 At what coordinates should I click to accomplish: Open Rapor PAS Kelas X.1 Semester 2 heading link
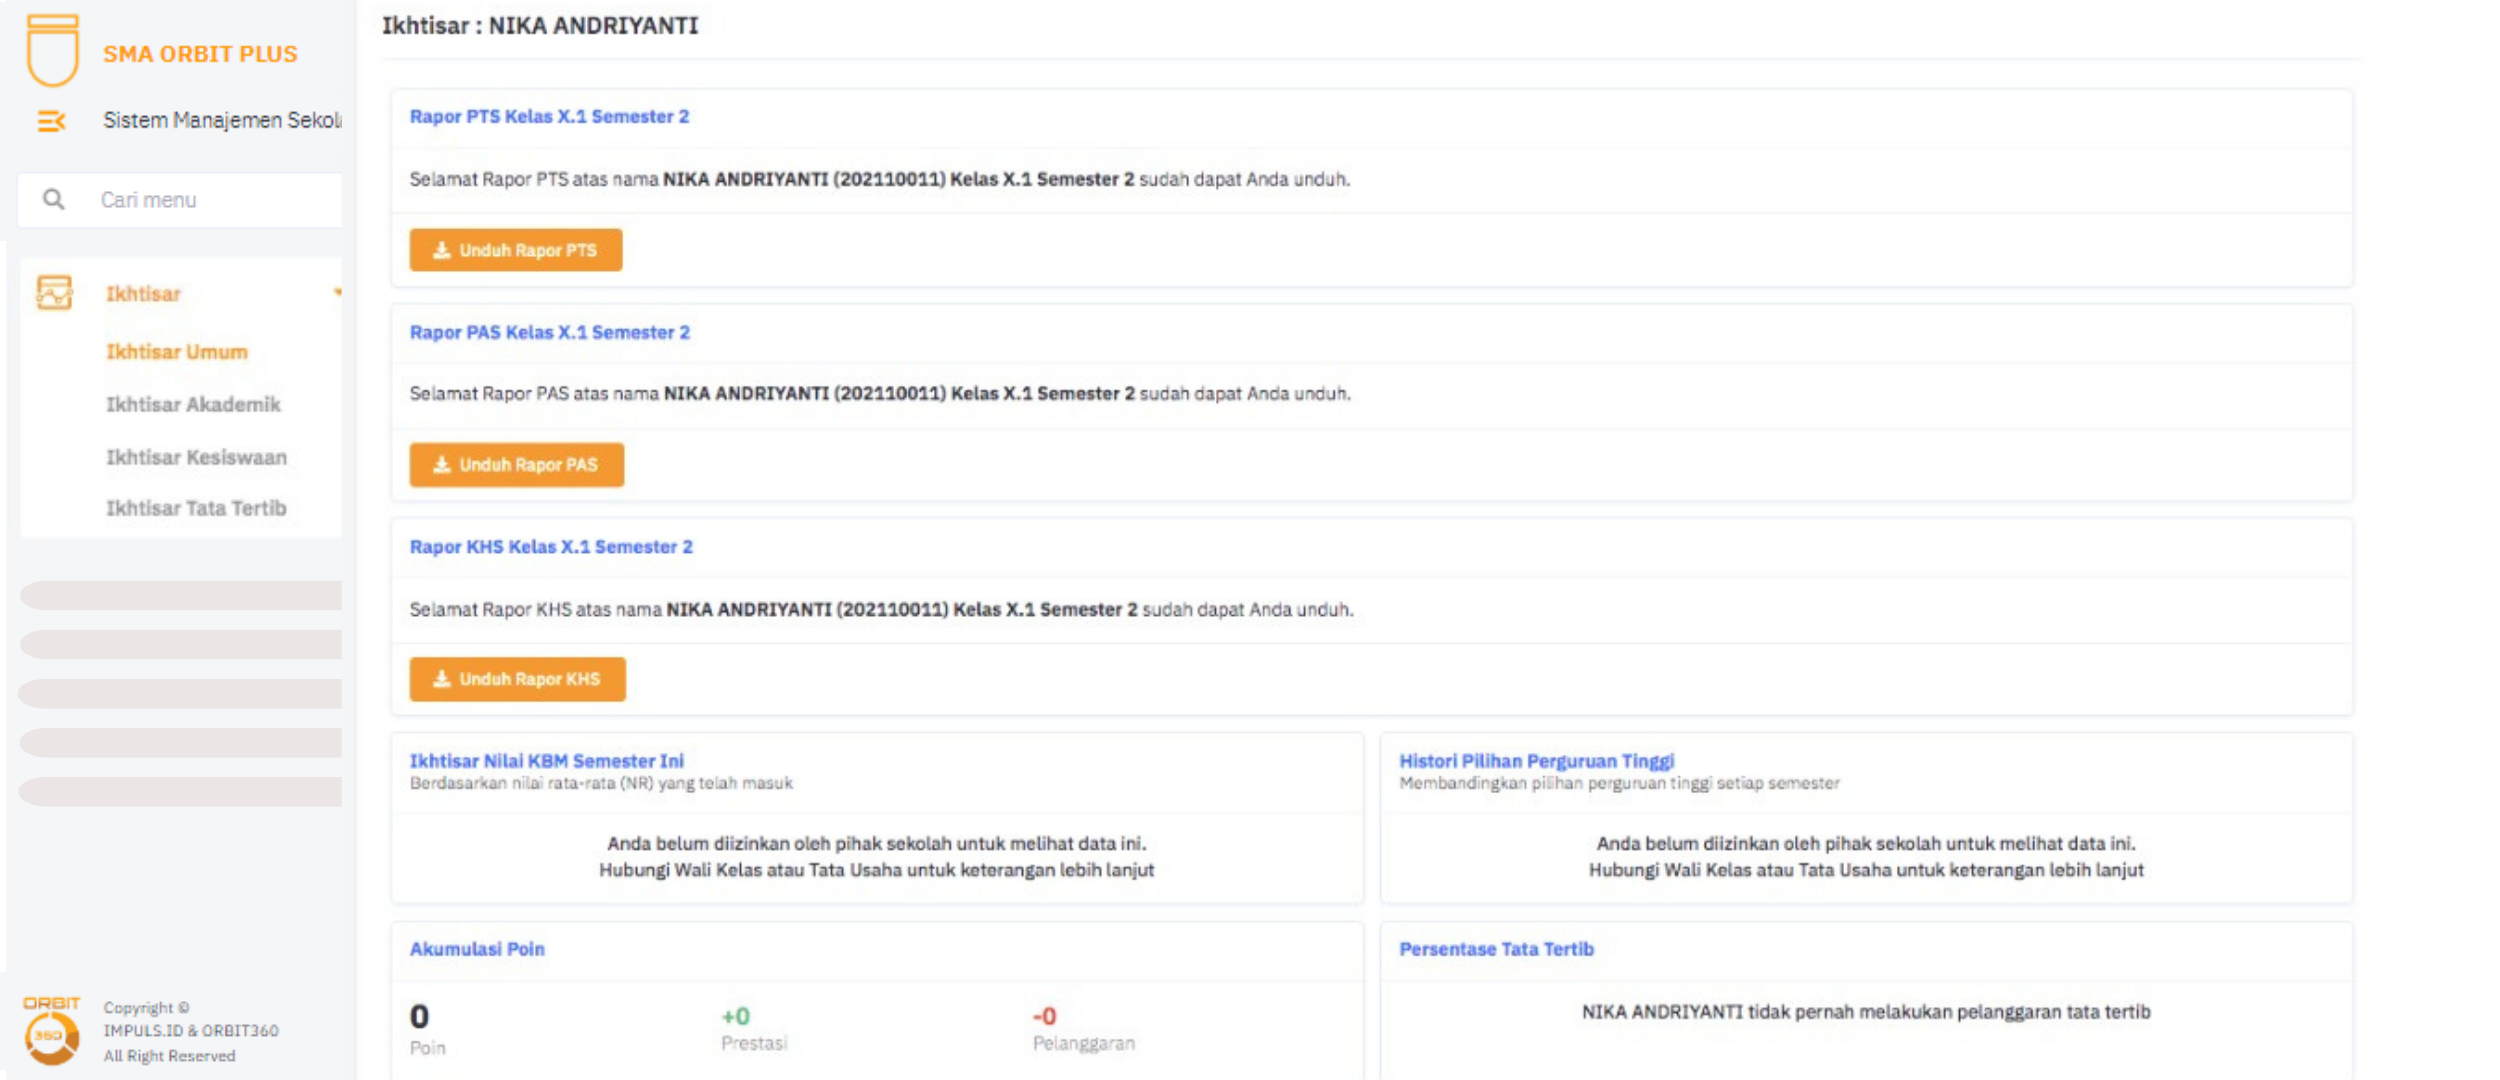point(549,332)
